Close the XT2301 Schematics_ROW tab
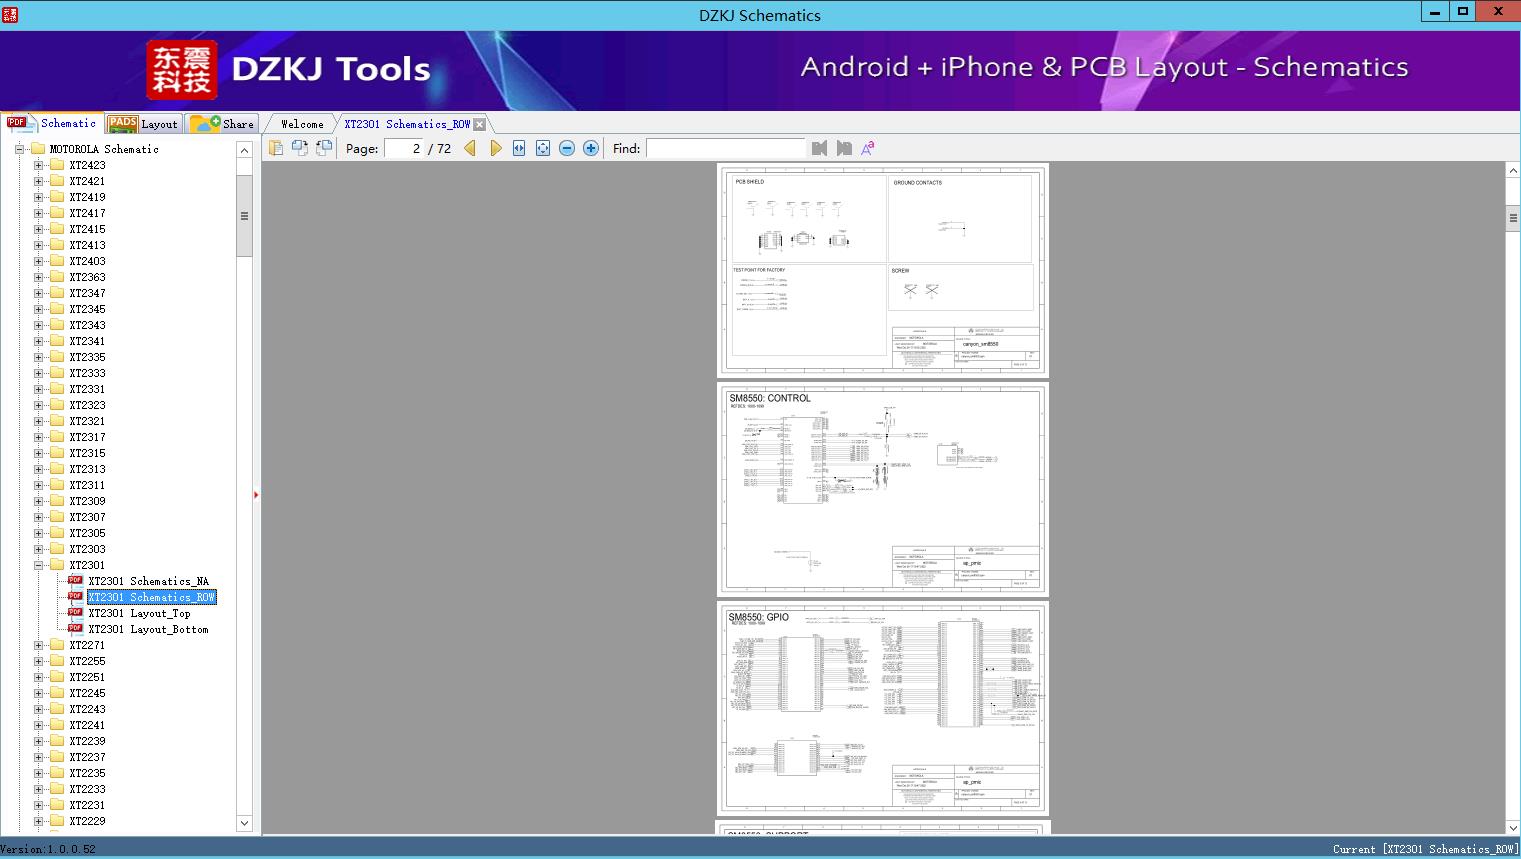1521x859 pixels. click(480, 124)
